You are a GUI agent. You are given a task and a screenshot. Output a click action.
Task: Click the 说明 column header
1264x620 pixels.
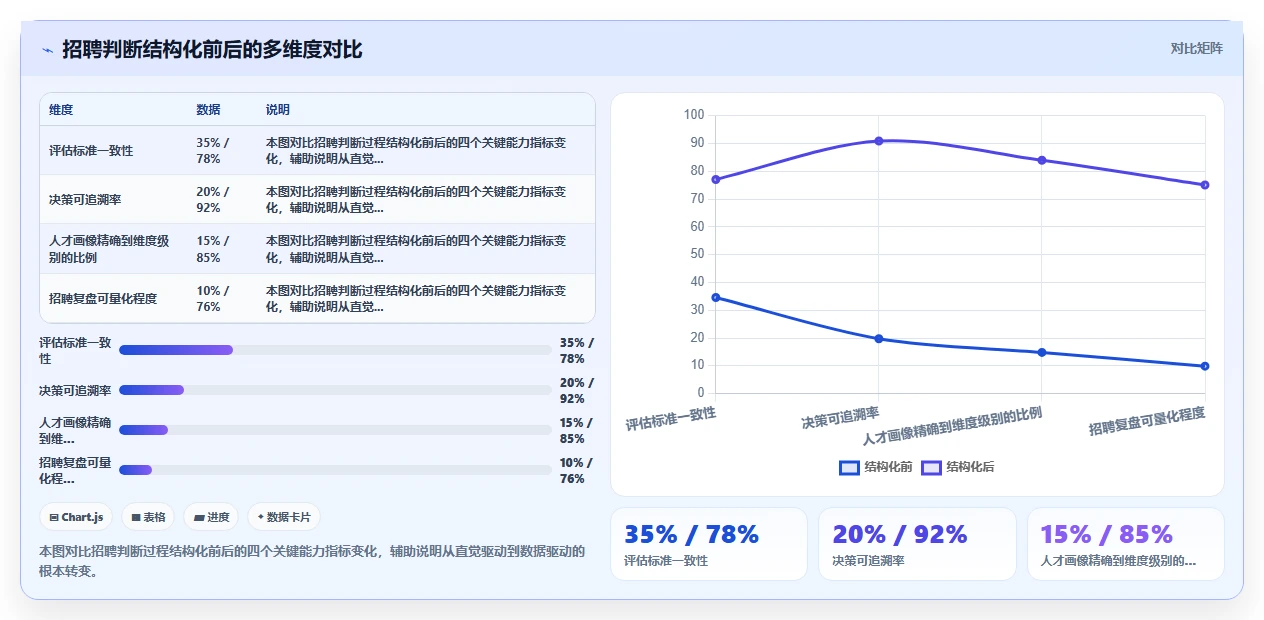coord(278,110)
